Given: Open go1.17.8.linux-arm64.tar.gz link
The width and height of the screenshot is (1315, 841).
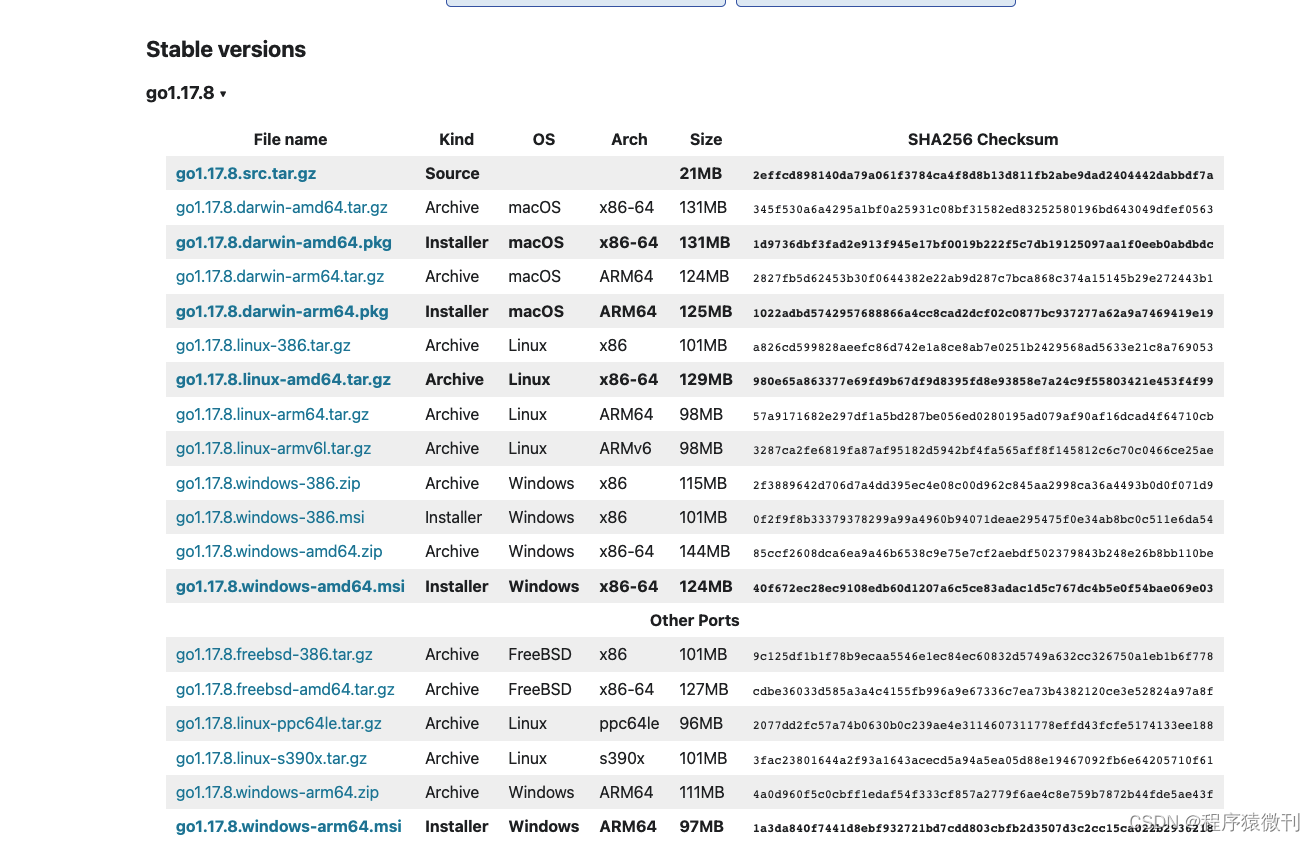Looking at the screenshot, I should tap(272, 414).
